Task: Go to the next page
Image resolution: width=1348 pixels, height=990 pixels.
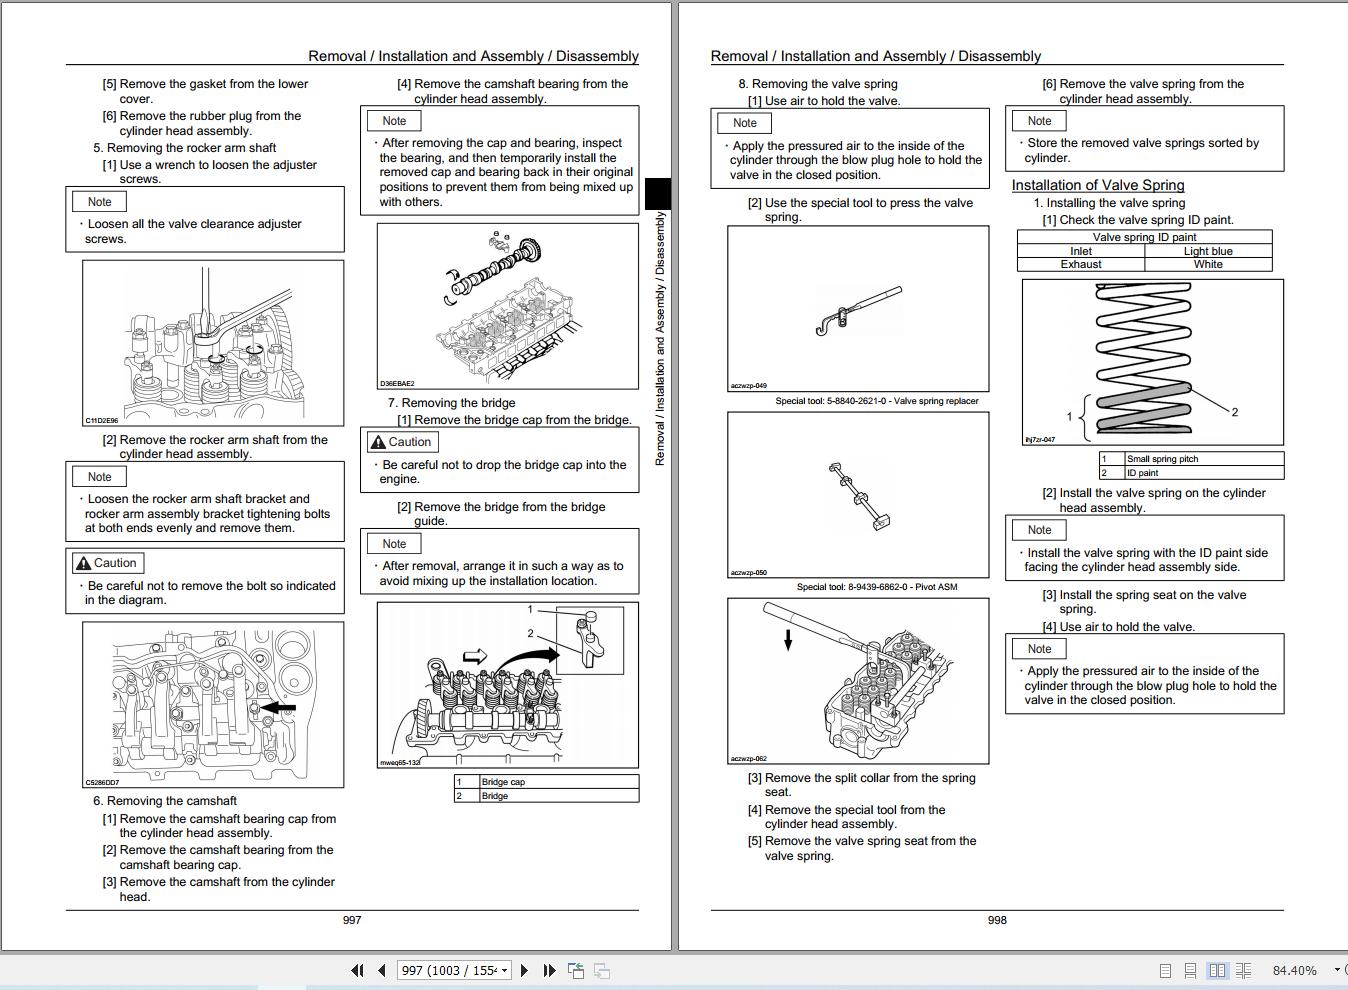Action: 524,970
